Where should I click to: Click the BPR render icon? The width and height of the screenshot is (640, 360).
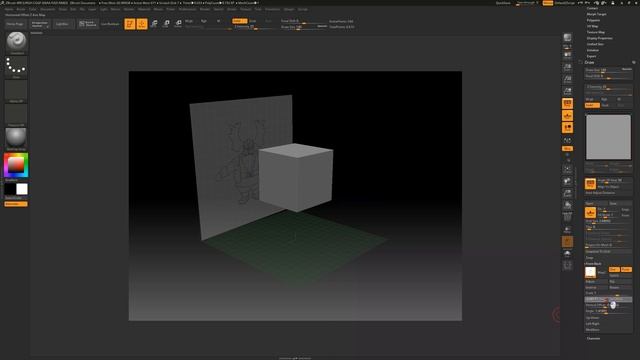[x=567, y=38]
